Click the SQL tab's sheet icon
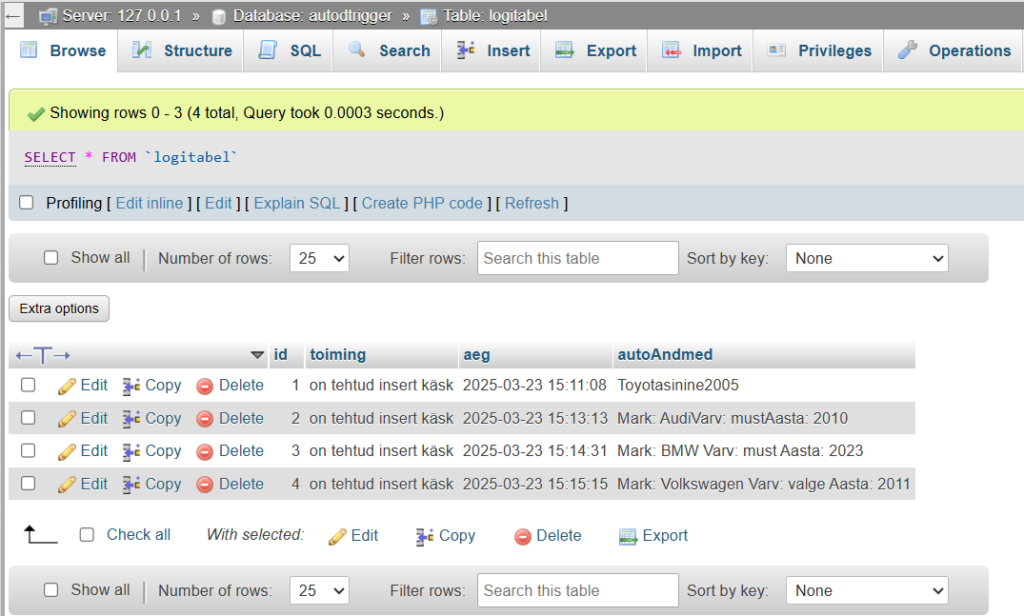This screenshot has height=616, width=1024. click(x=268, y=50)
